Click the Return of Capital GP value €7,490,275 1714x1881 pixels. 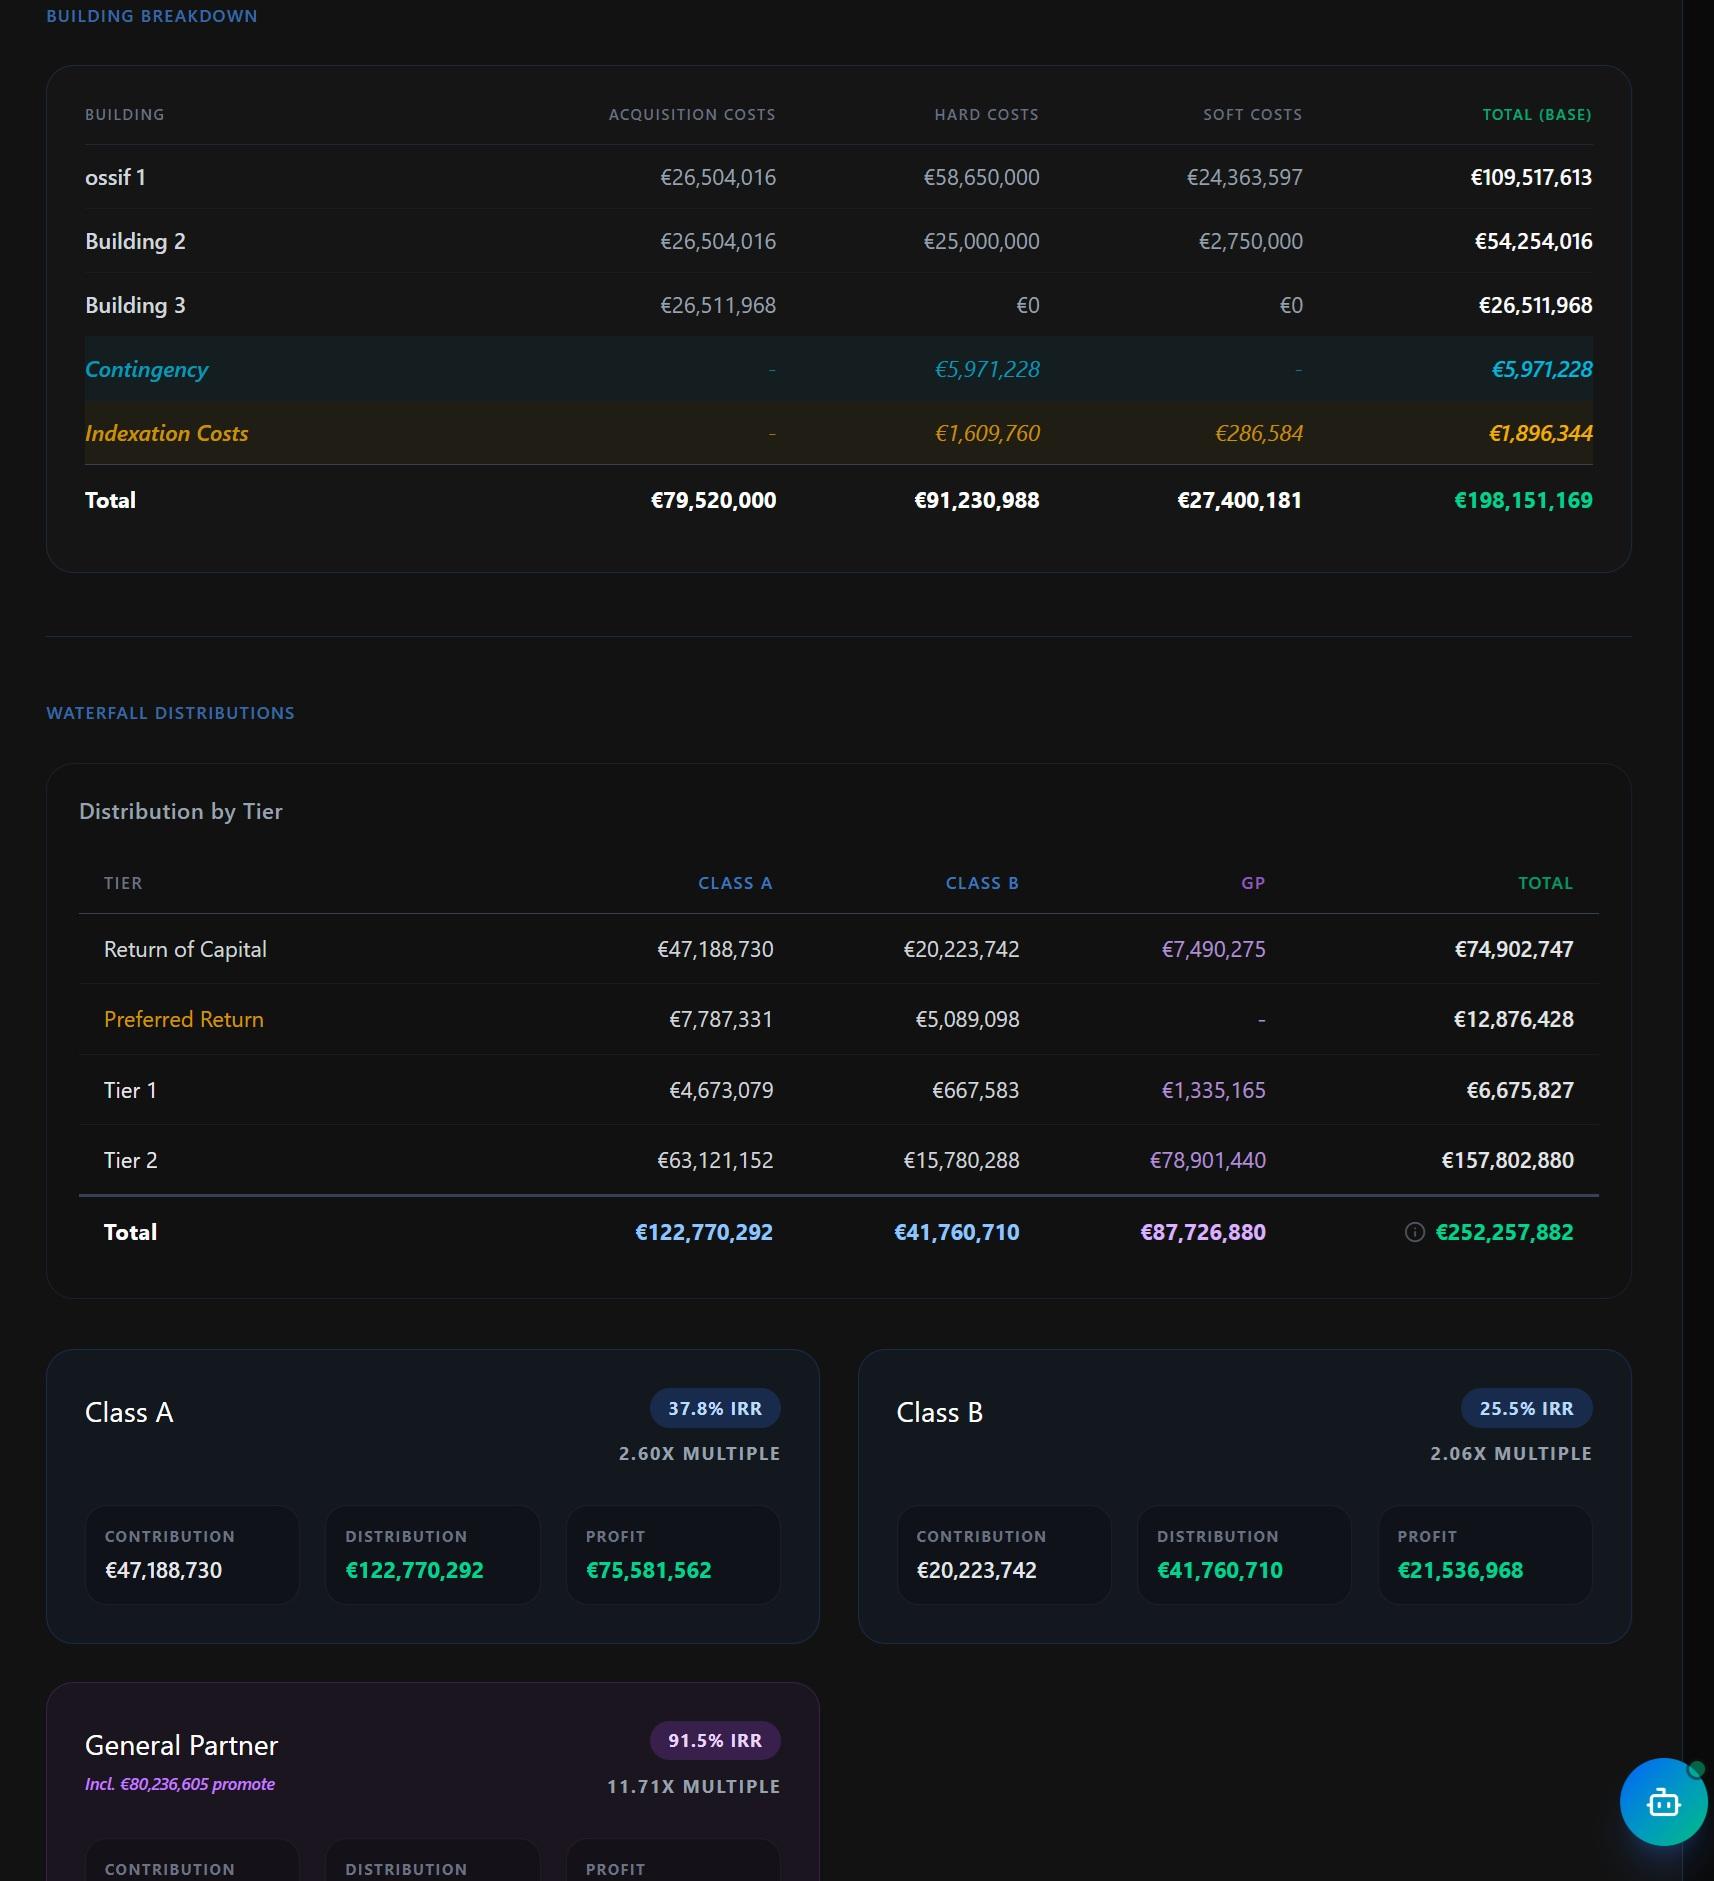pos(1213,949)
